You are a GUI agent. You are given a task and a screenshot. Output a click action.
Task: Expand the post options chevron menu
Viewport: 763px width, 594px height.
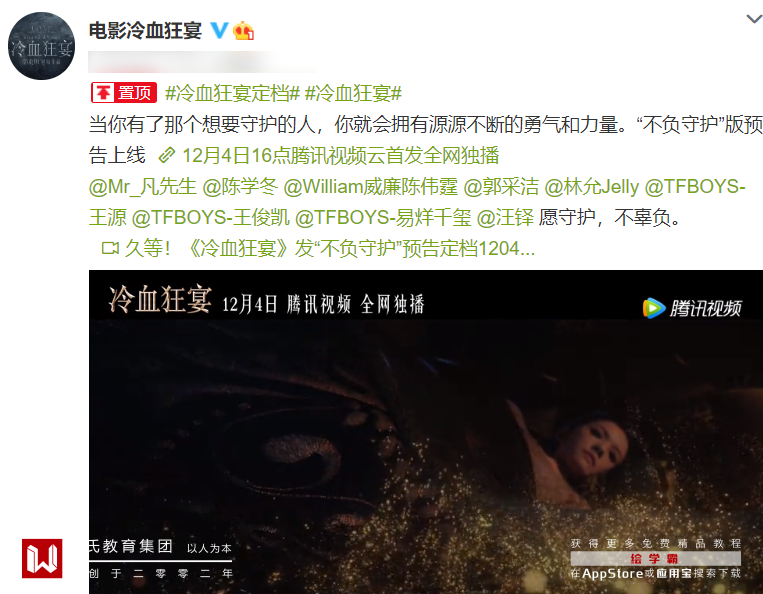(754, 19)
